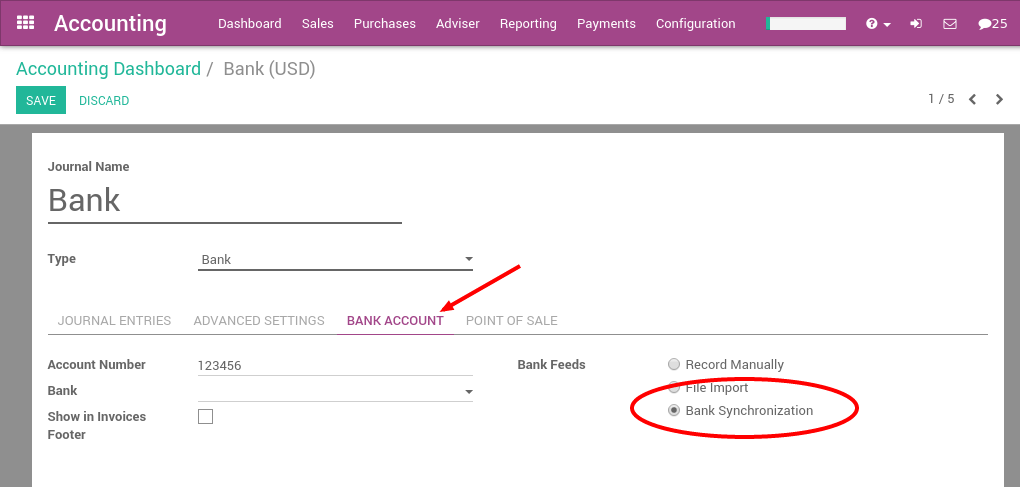The image size is (1020, 487).
Task: Switch to the Advanced Settings tab
Action: click(x=259, y=321)
